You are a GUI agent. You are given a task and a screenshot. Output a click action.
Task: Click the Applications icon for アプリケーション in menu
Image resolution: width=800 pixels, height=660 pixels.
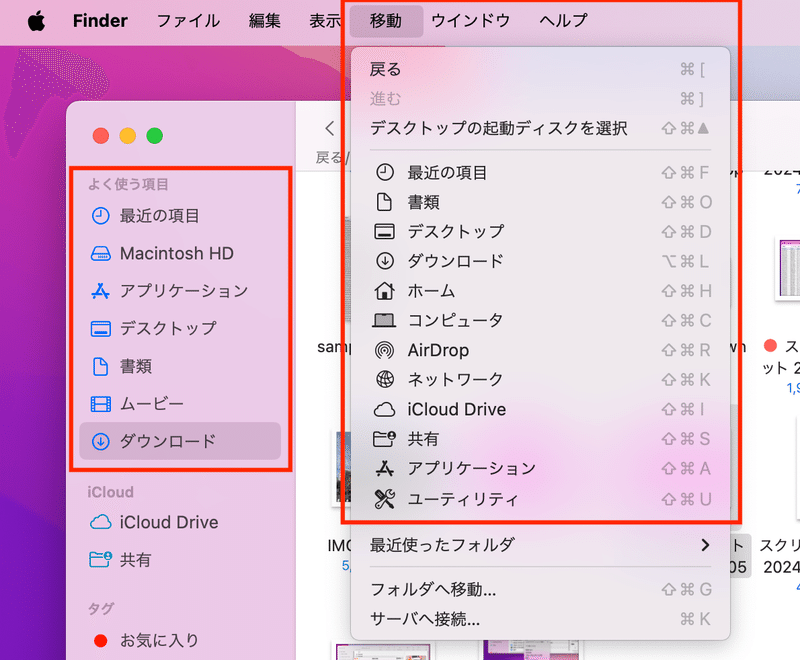(385, 468)
